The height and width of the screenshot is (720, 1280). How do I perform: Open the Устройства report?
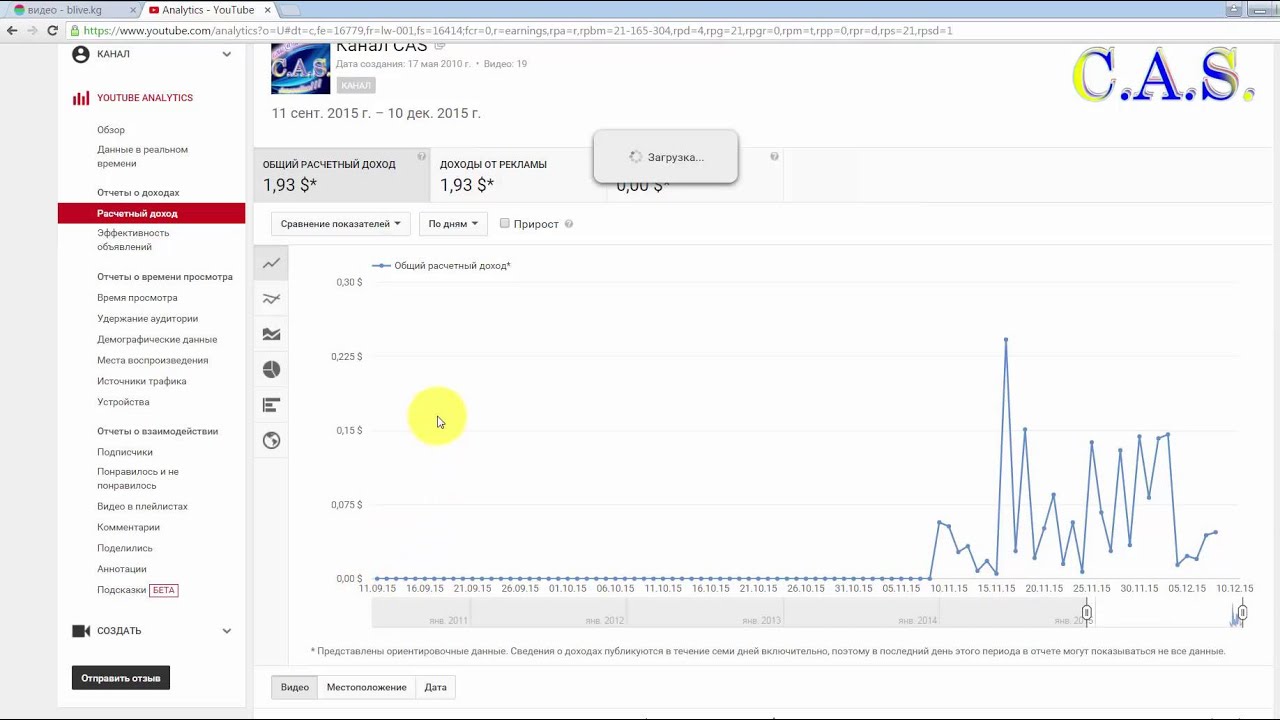[123, 402]
